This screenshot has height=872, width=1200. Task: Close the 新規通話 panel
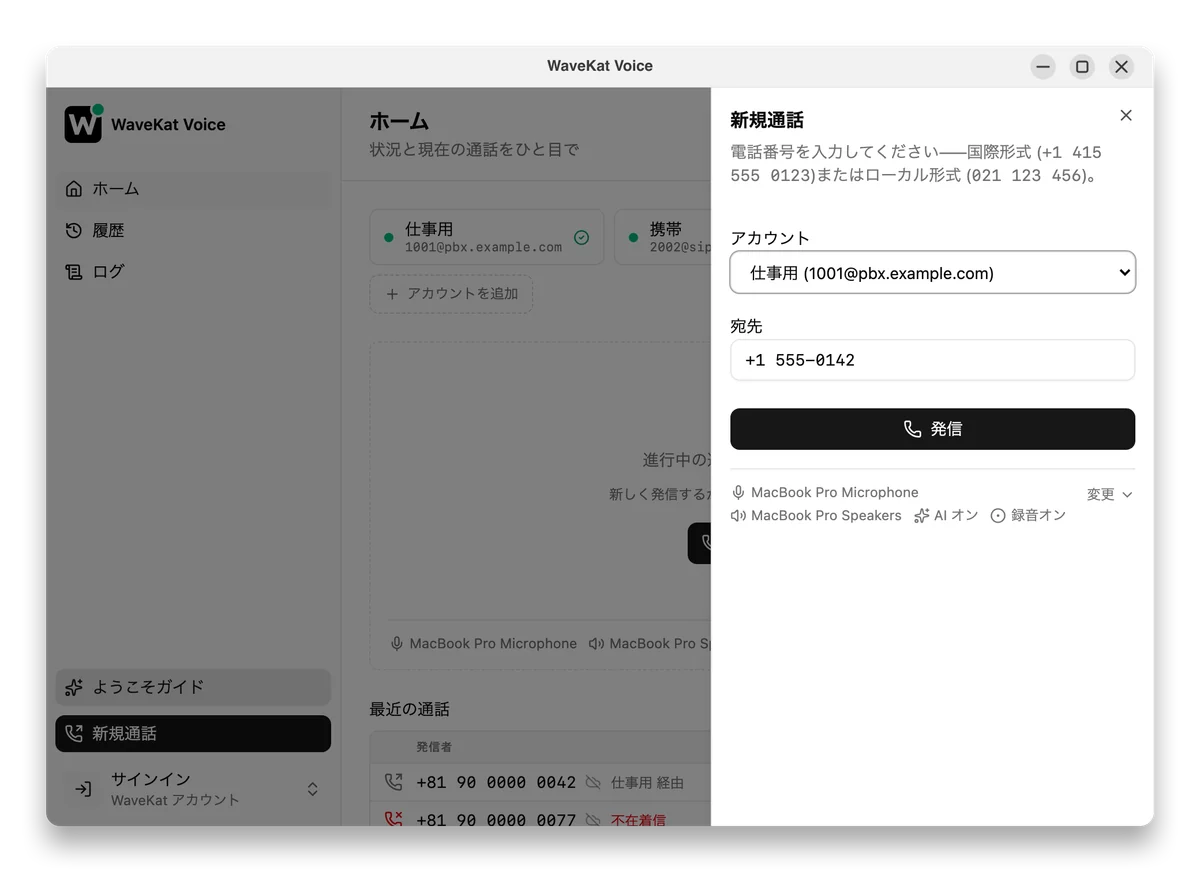pos(1126,116)
